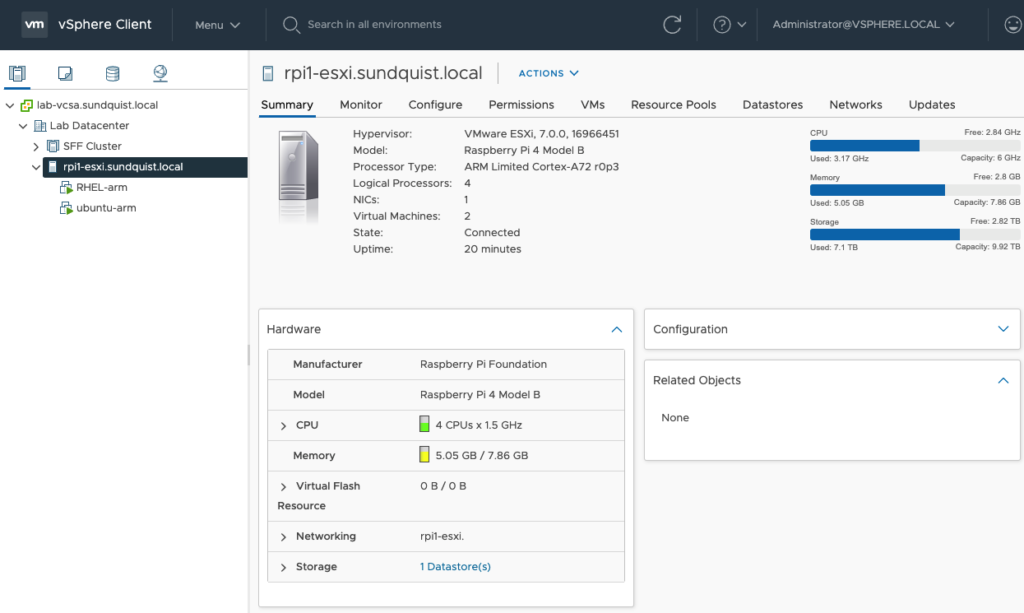Click the host icon in the page title
The height and width of the screenshot is (613, 1024).
click(x=268, y=73)
